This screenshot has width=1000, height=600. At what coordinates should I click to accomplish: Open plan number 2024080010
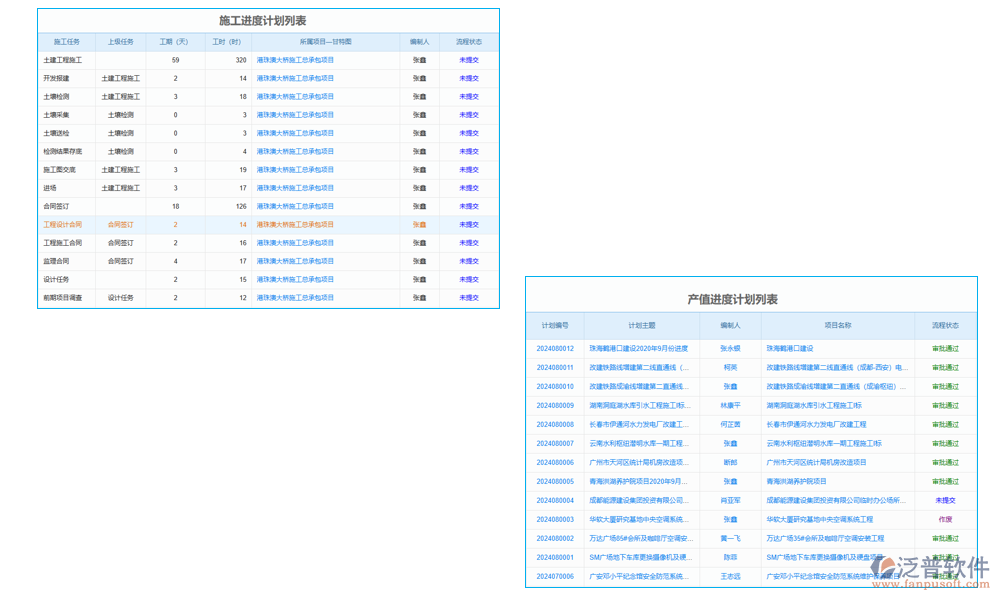tap(555, 387)
